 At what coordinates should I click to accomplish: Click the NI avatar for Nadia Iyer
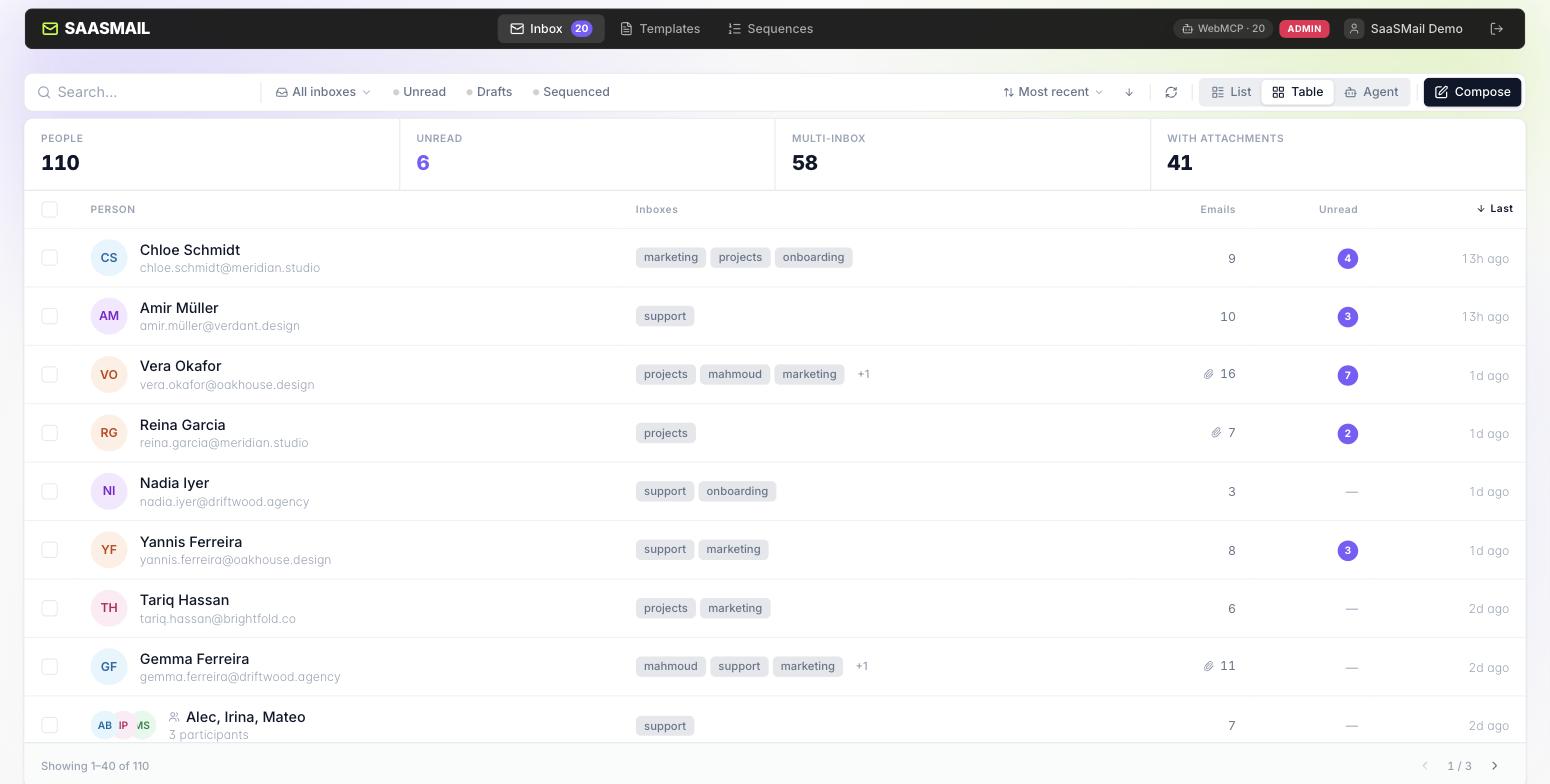[x=109, y=491]
